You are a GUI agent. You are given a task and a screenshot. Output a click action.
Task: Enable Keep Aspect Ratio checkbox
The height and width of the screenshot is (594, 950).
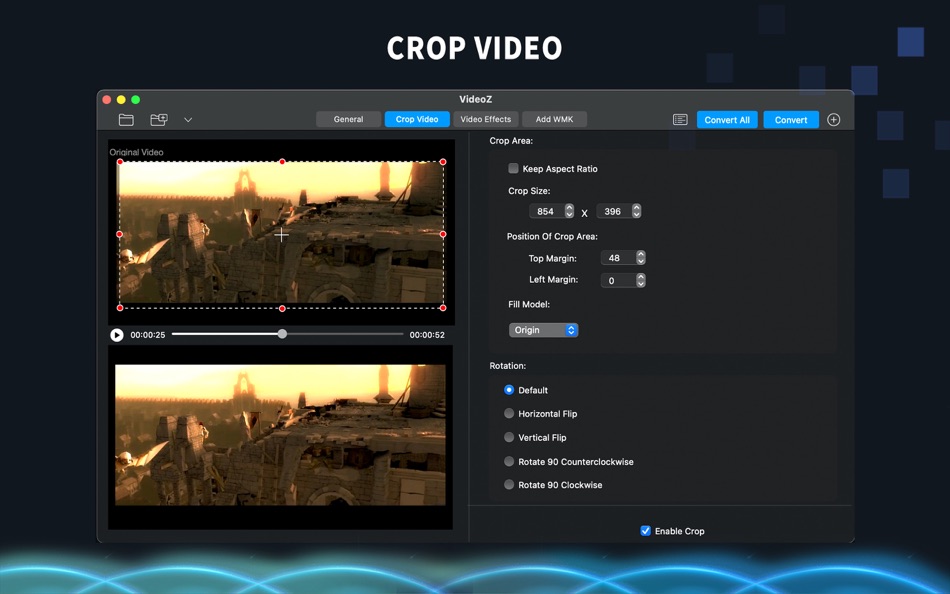pos(513,169)
